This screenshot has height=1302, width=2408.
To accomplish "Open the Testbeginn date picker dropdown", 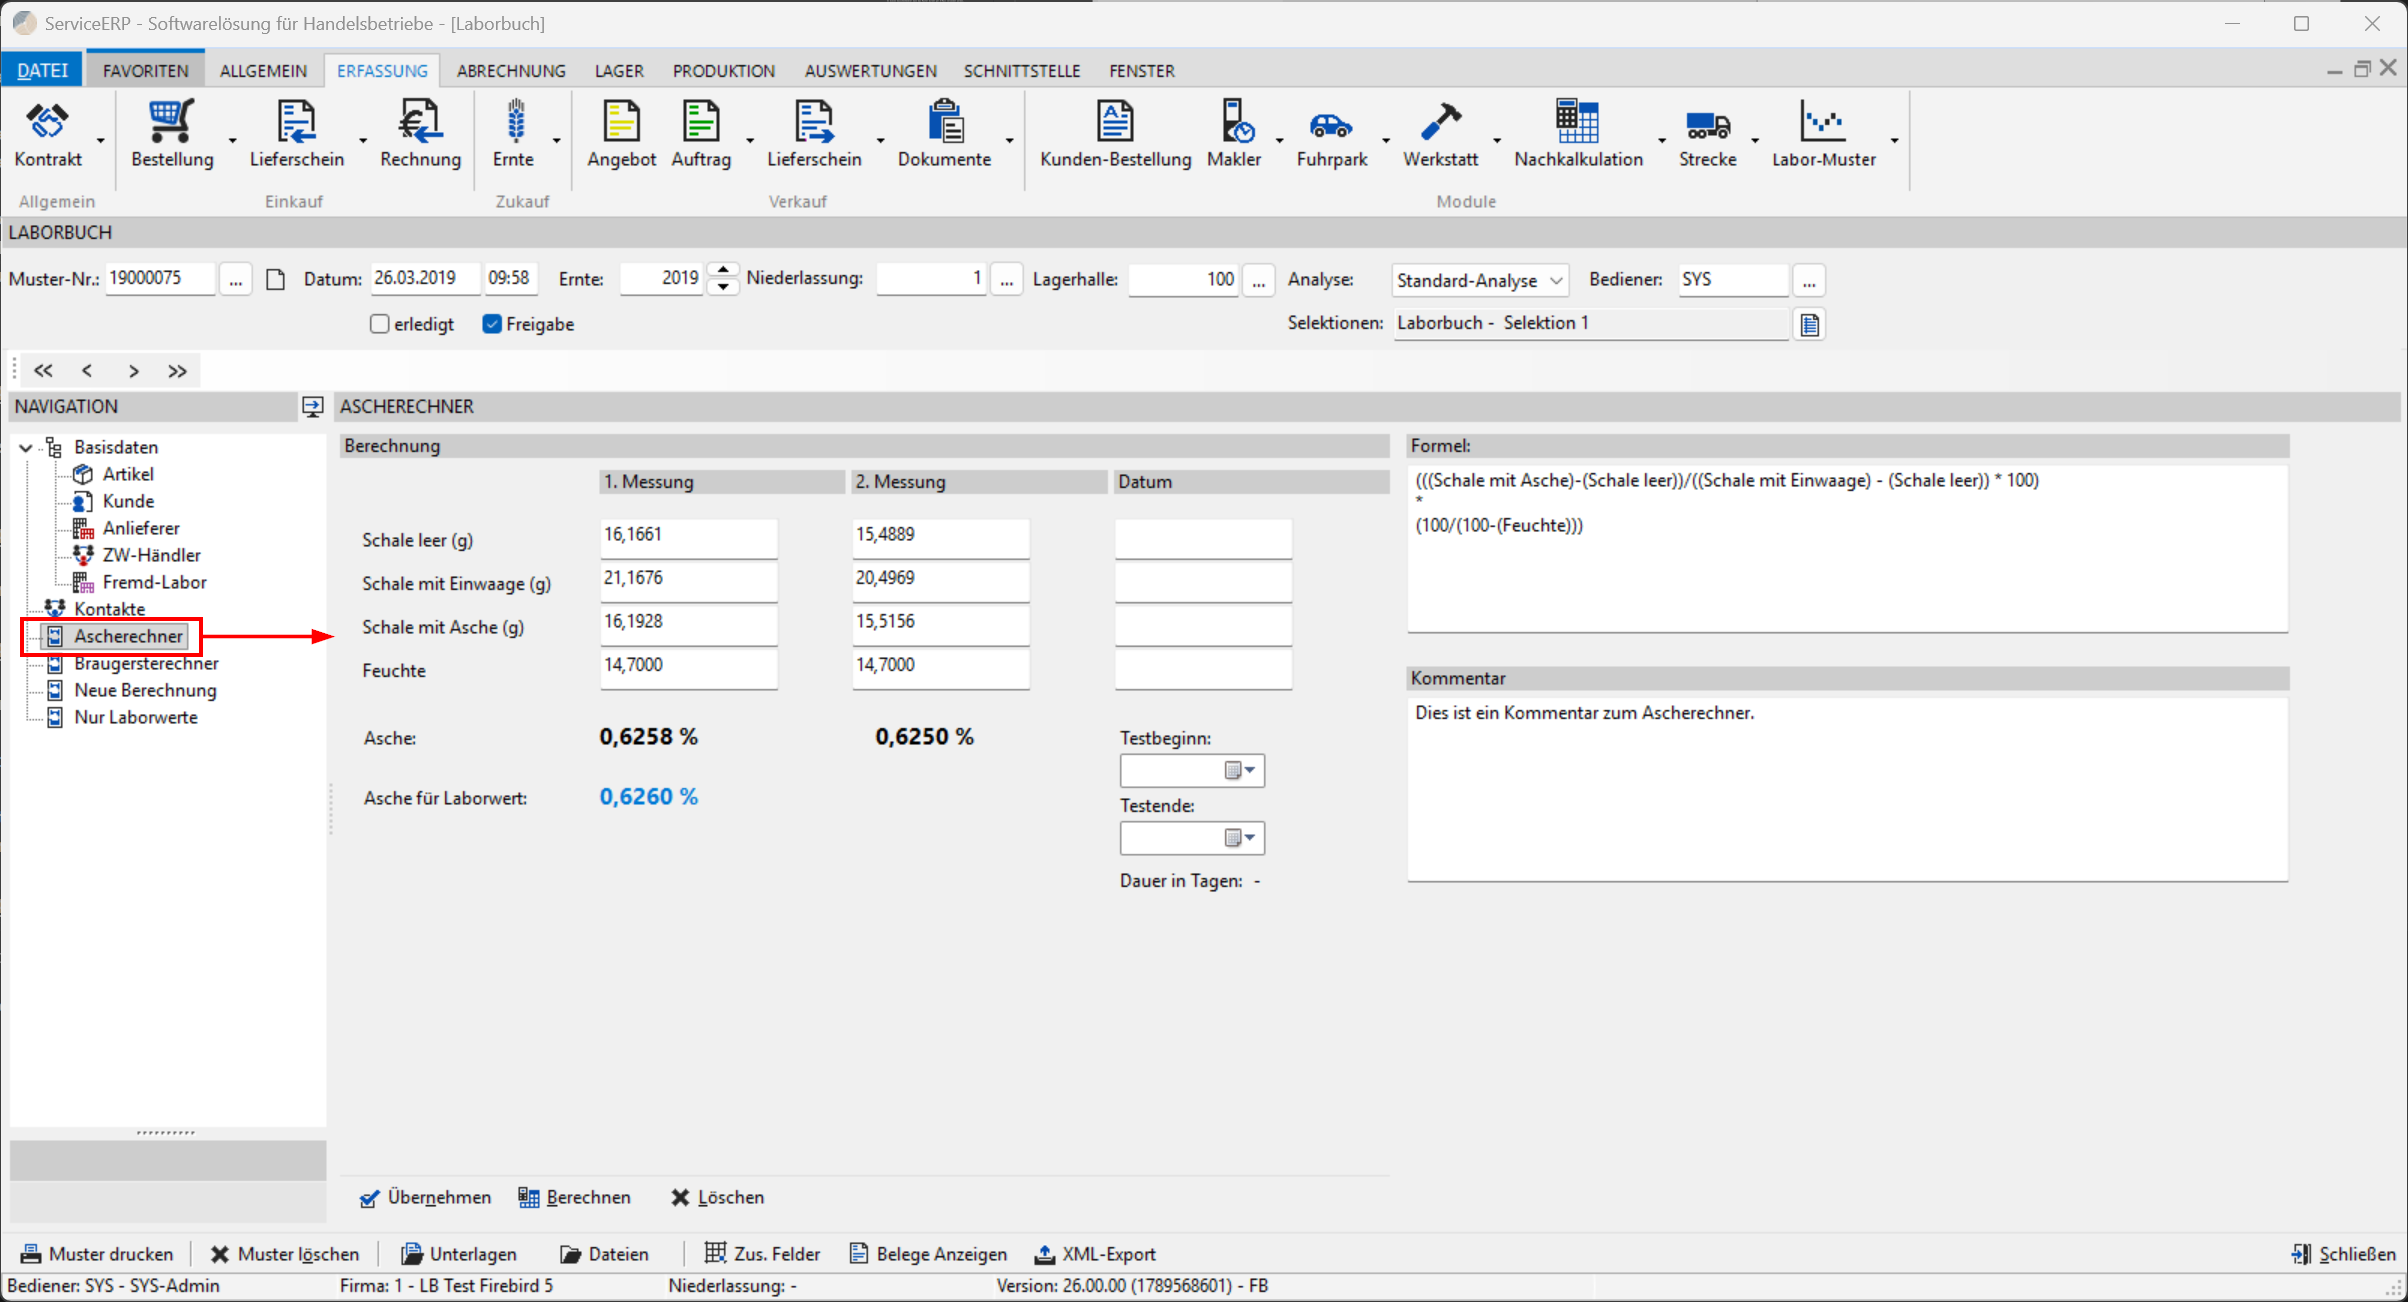I will point(1241,770).
